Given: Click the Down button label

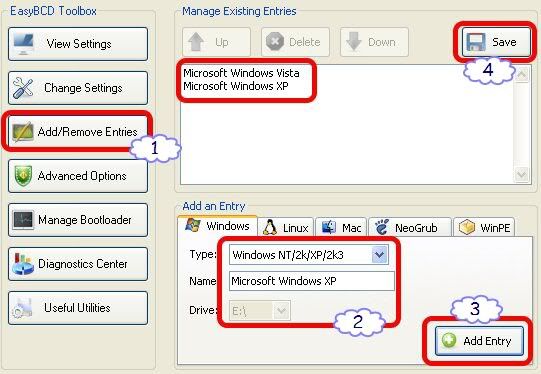Looking at the screenshot, I should 382,42.
